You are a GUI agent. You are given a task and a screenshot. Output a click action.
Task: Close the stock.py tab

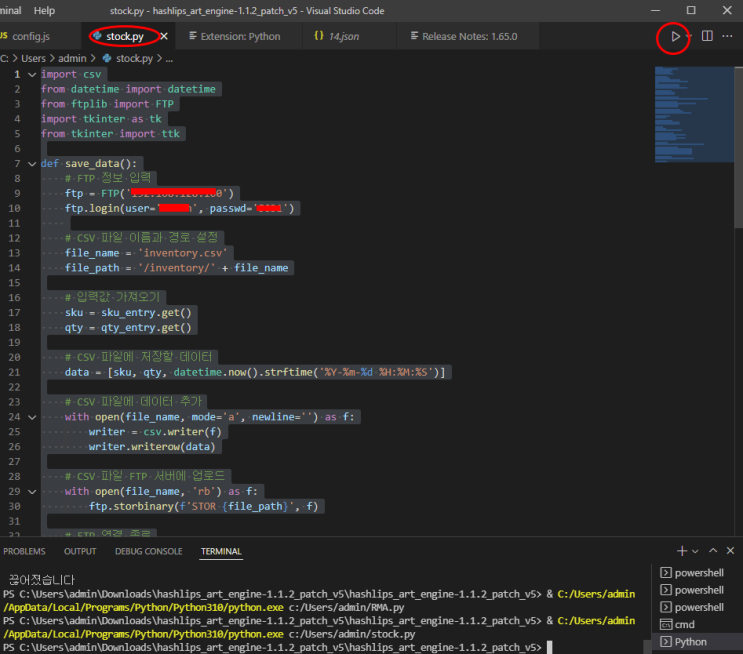coord(164,36)
